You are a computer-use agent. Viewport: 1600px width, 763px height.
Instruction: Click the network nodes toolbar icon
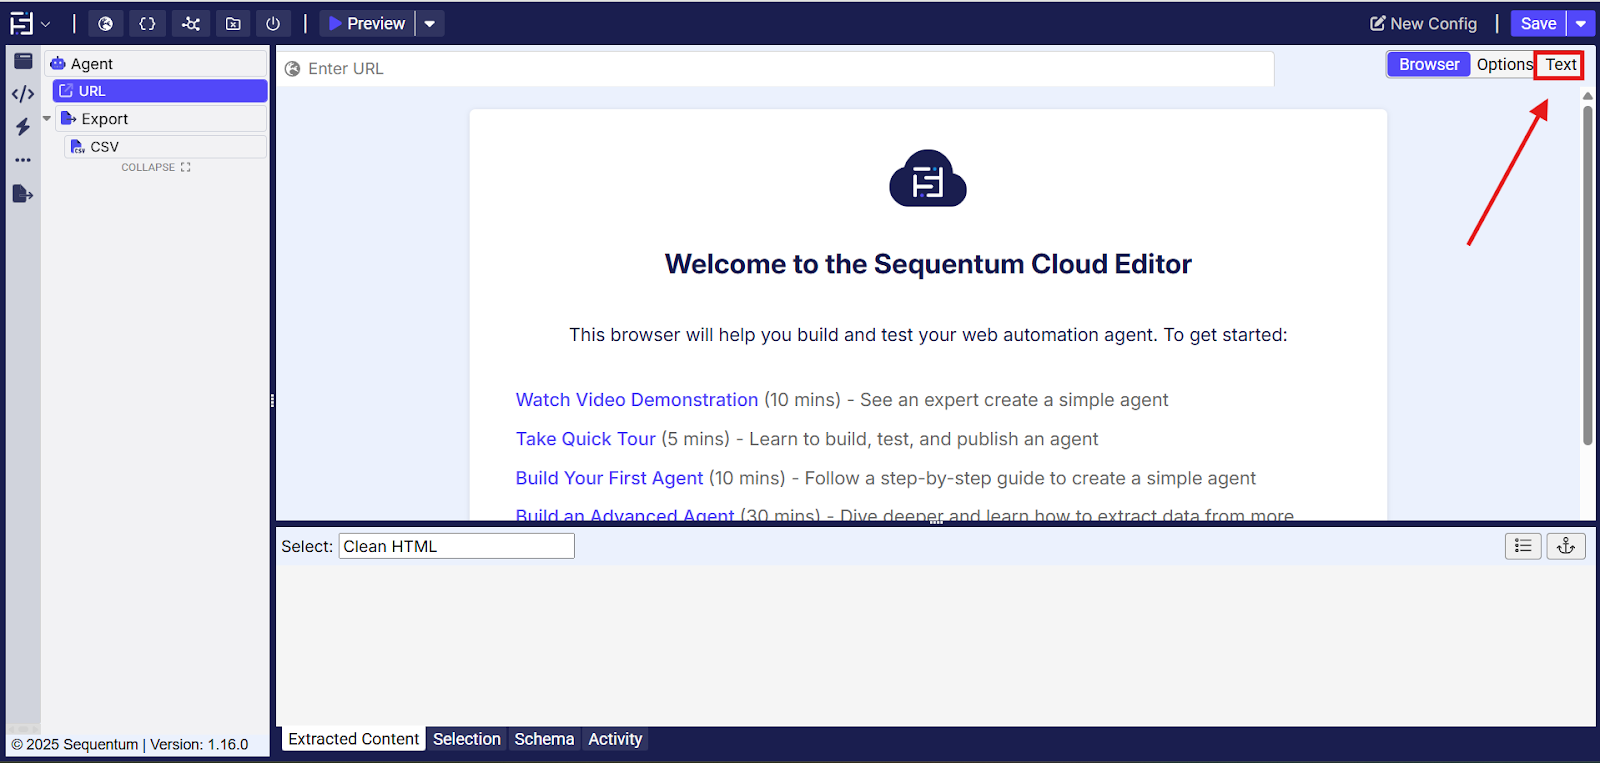click(x=190, y=23)
